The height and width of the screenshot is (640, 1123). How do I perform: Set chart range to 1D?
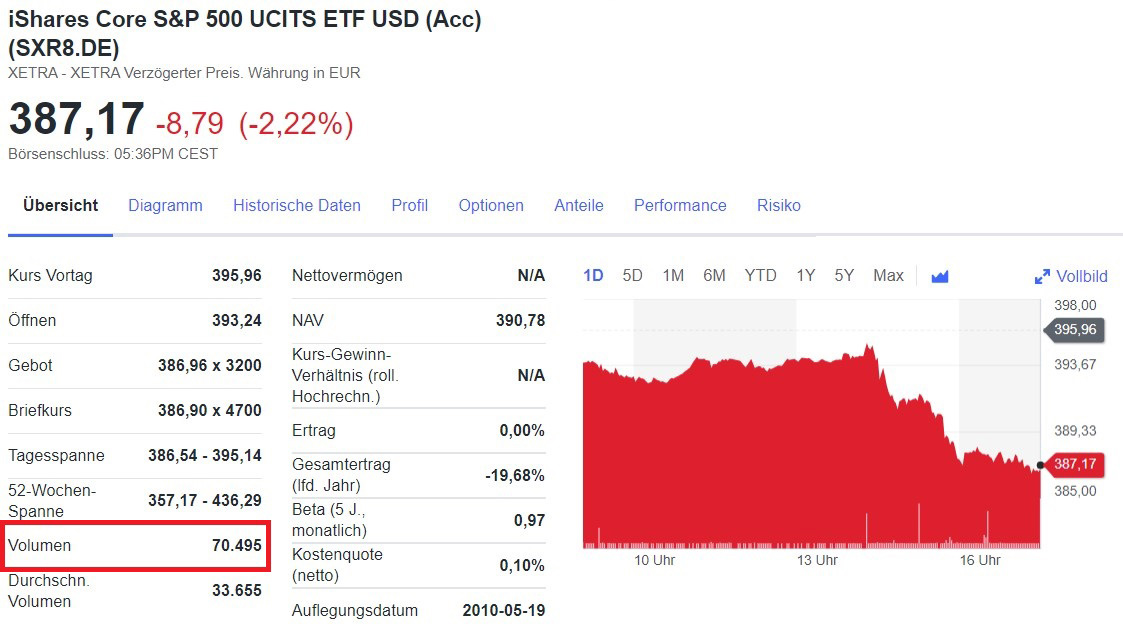pyautogui.click(x=593, y=275)
